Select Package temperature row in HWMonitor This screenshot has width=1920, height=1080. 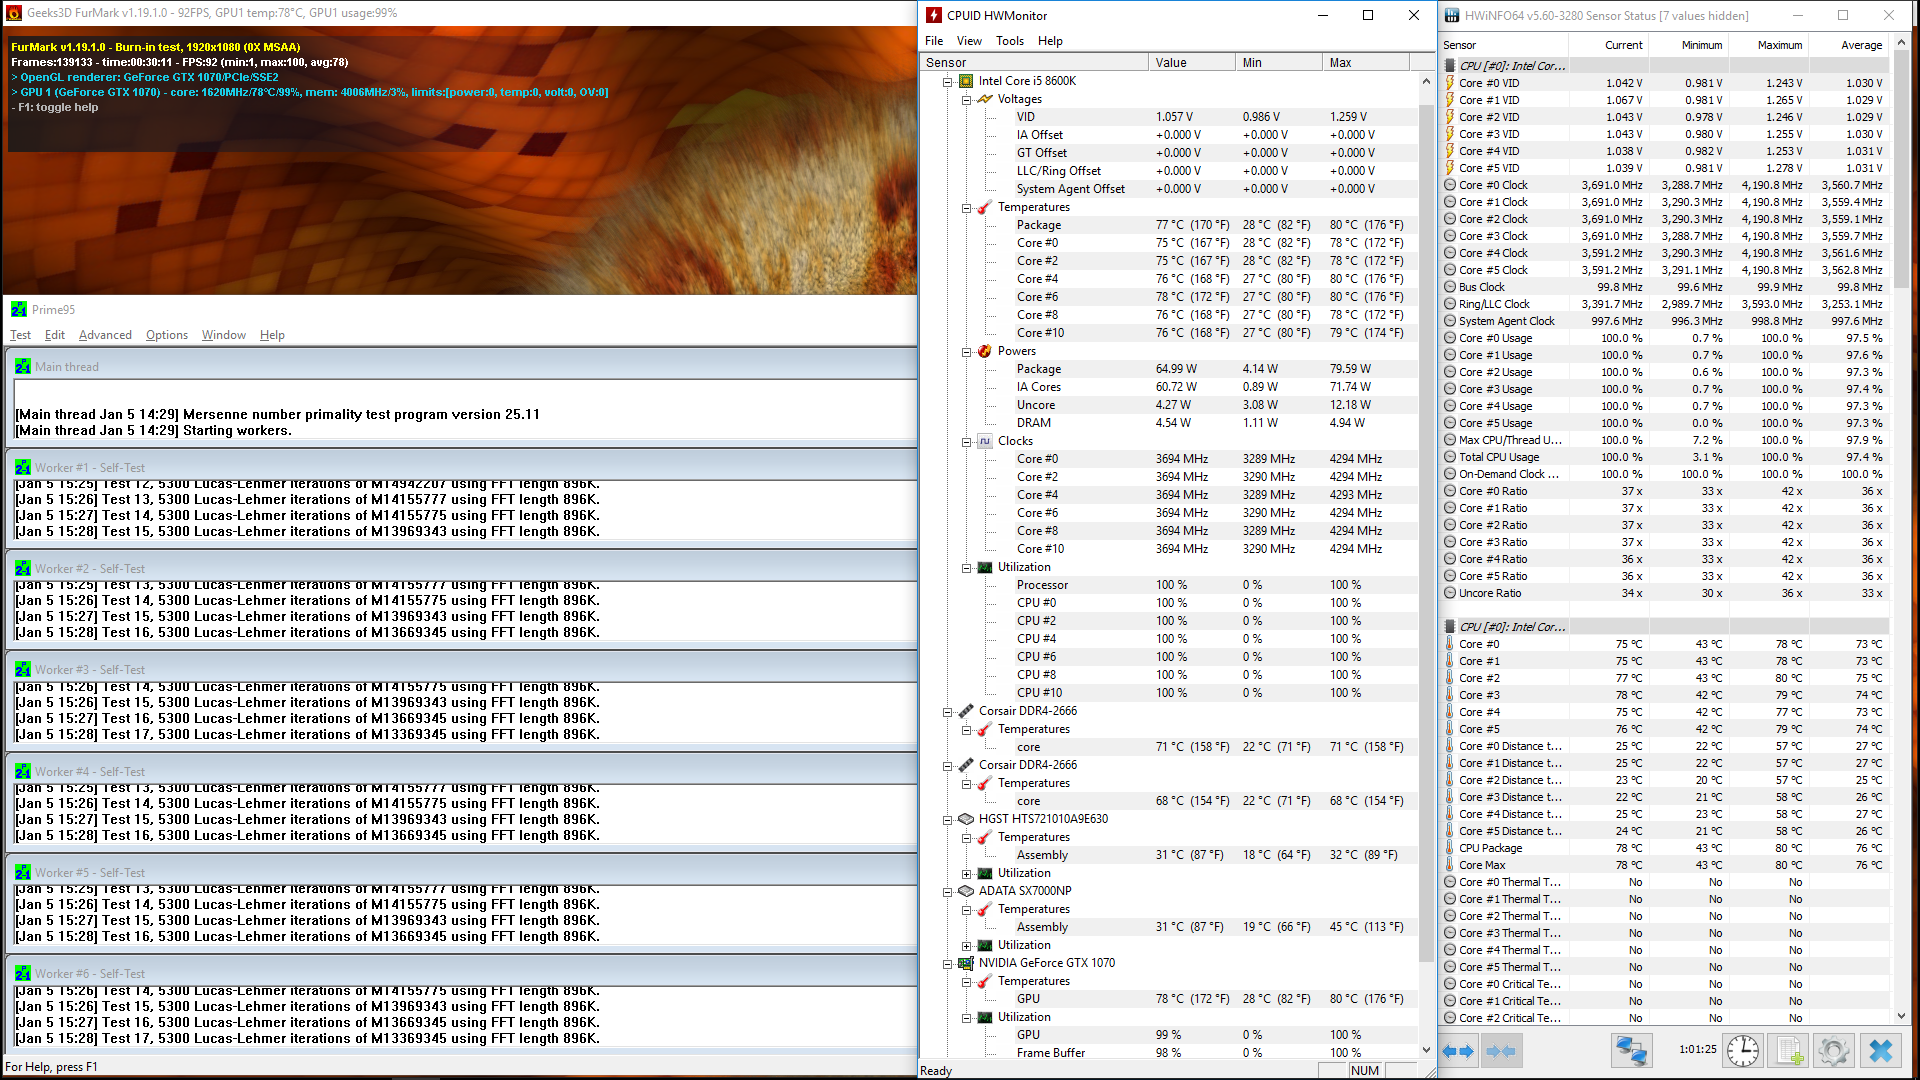[1168, 225]
